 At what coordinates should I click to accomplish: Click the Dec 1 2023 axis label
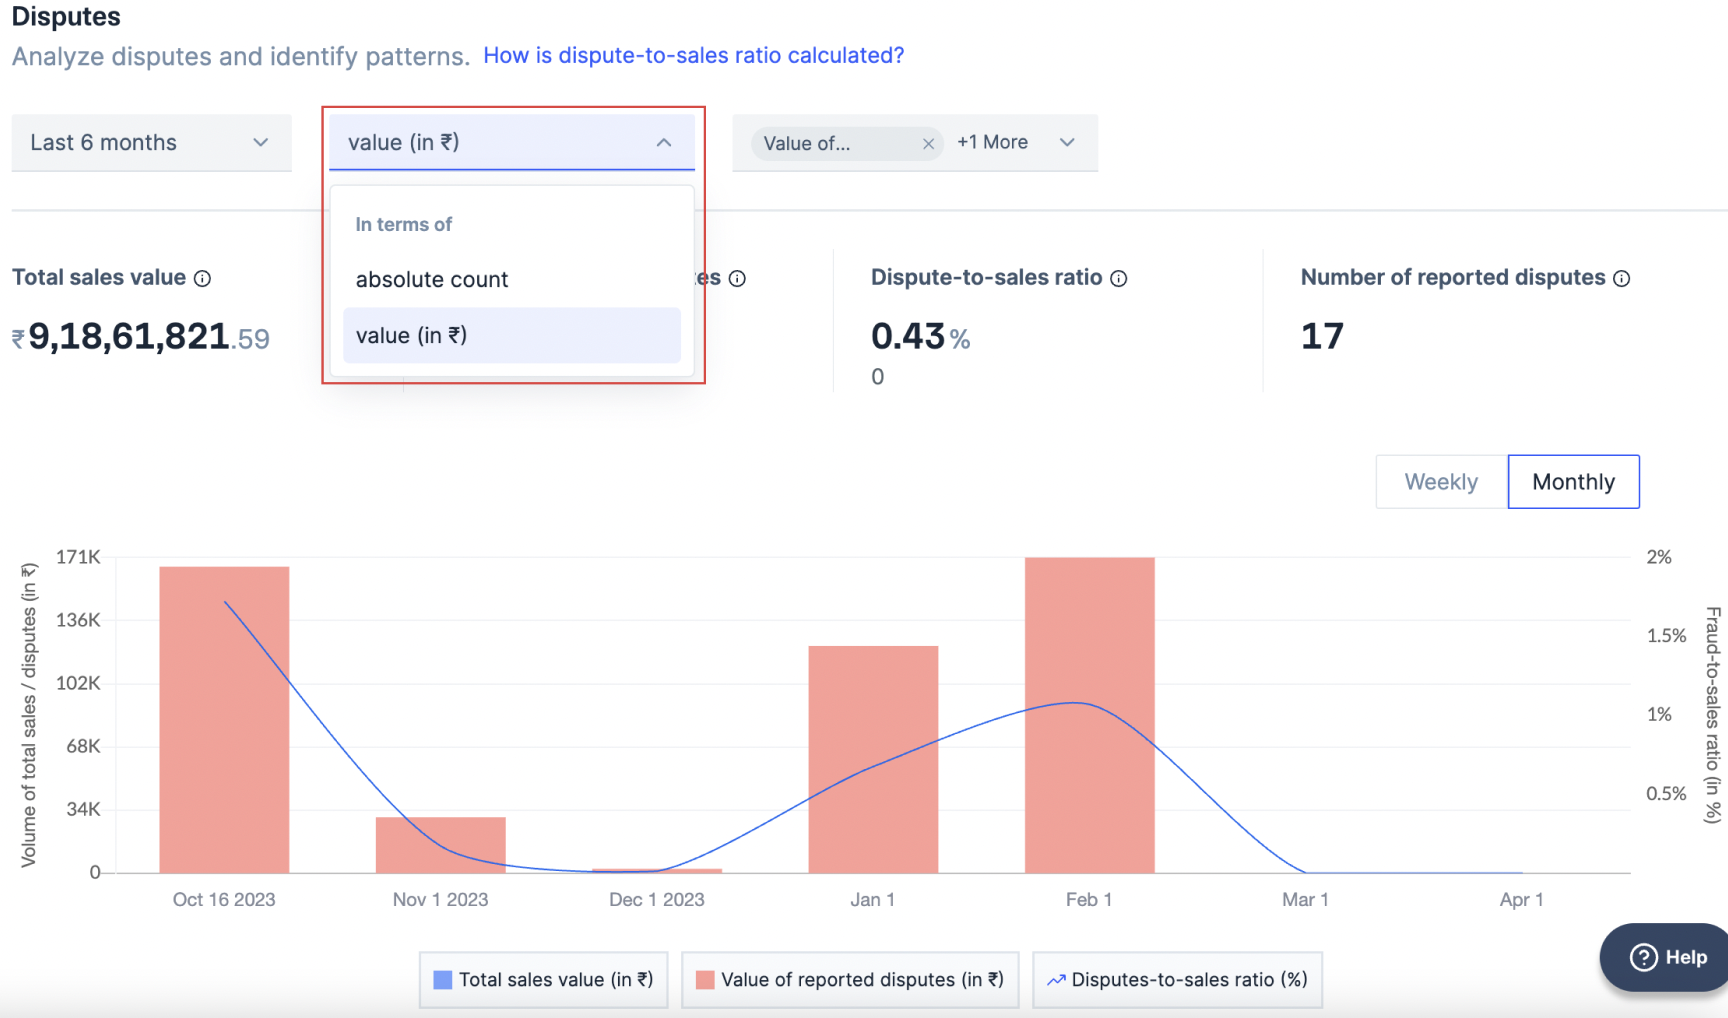point(657,900)
